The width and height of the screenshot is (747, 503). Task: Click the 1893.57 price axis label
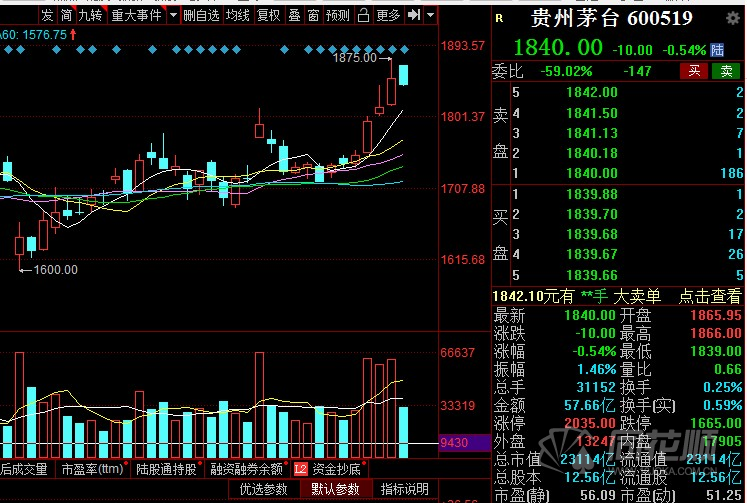click(x=463, y=46)
